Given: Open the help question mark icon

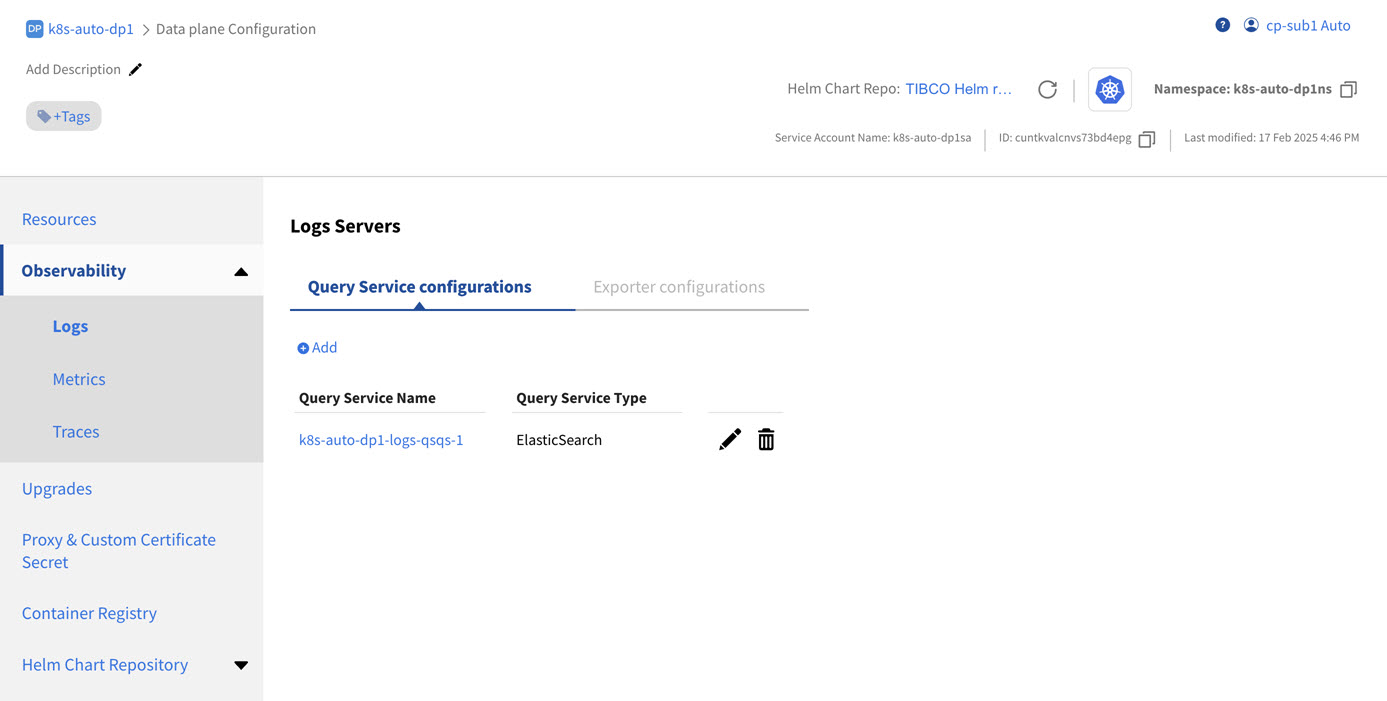Looking at the screenshot, I should click(x=1222, y=25).
